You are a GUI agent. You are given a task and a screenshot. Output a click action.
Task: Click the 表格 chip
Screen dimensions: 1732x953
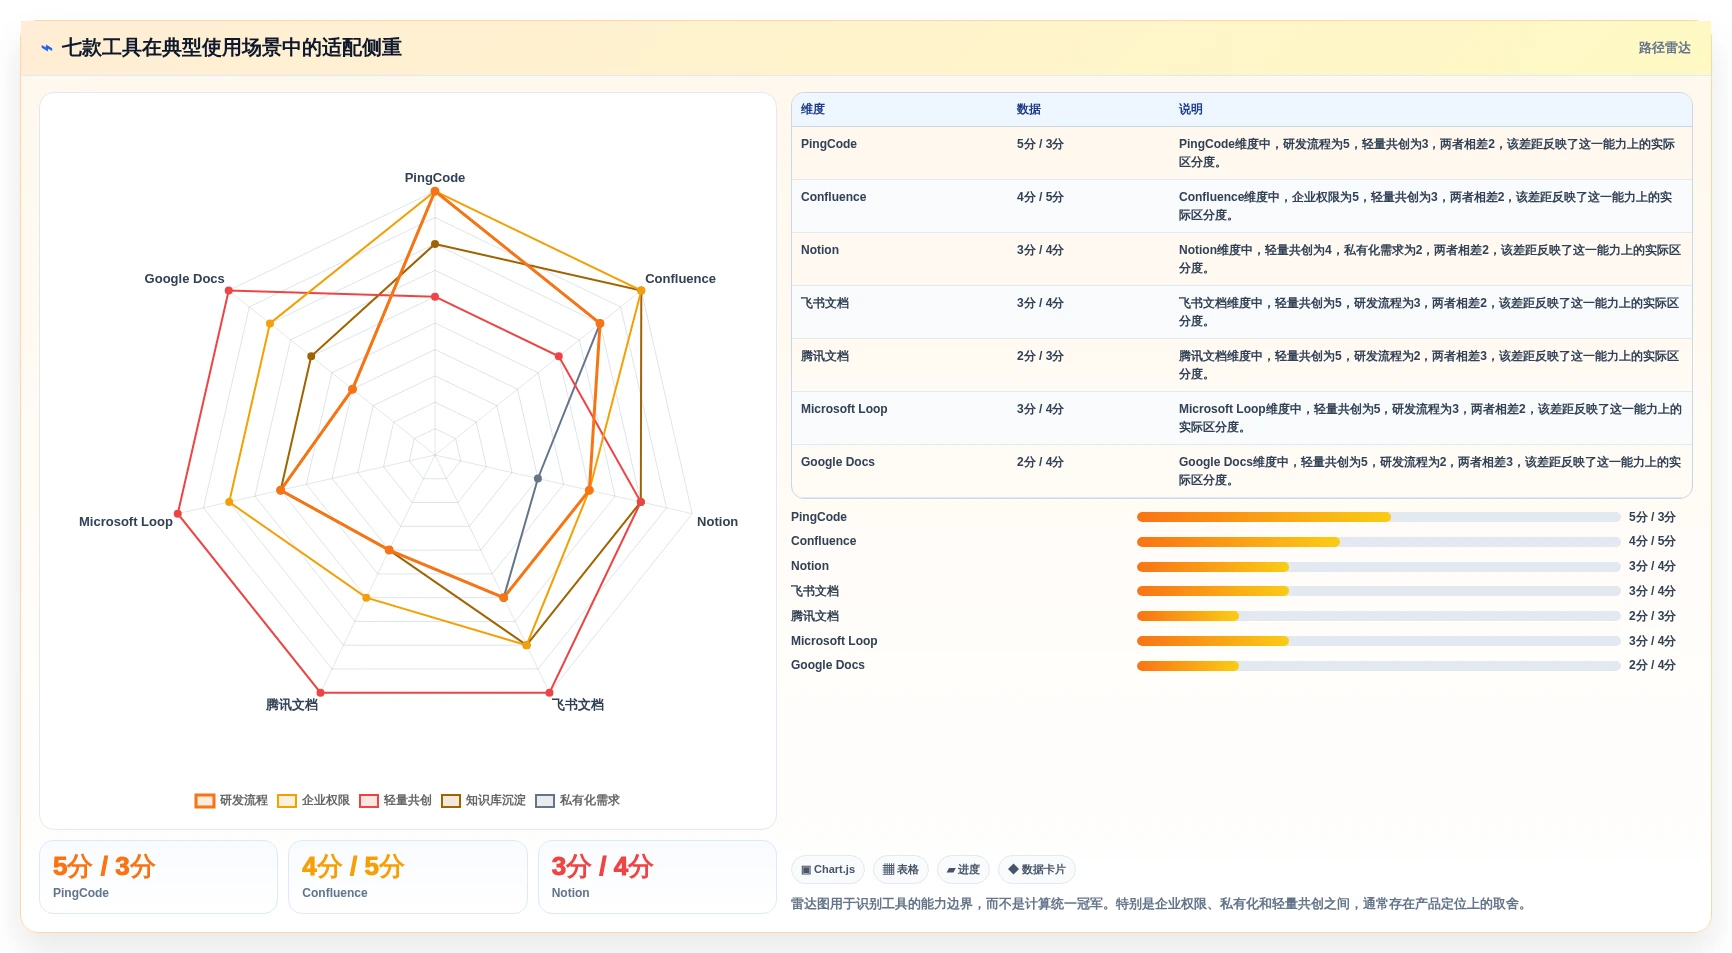pyautogui.click(x=901, y=870)
